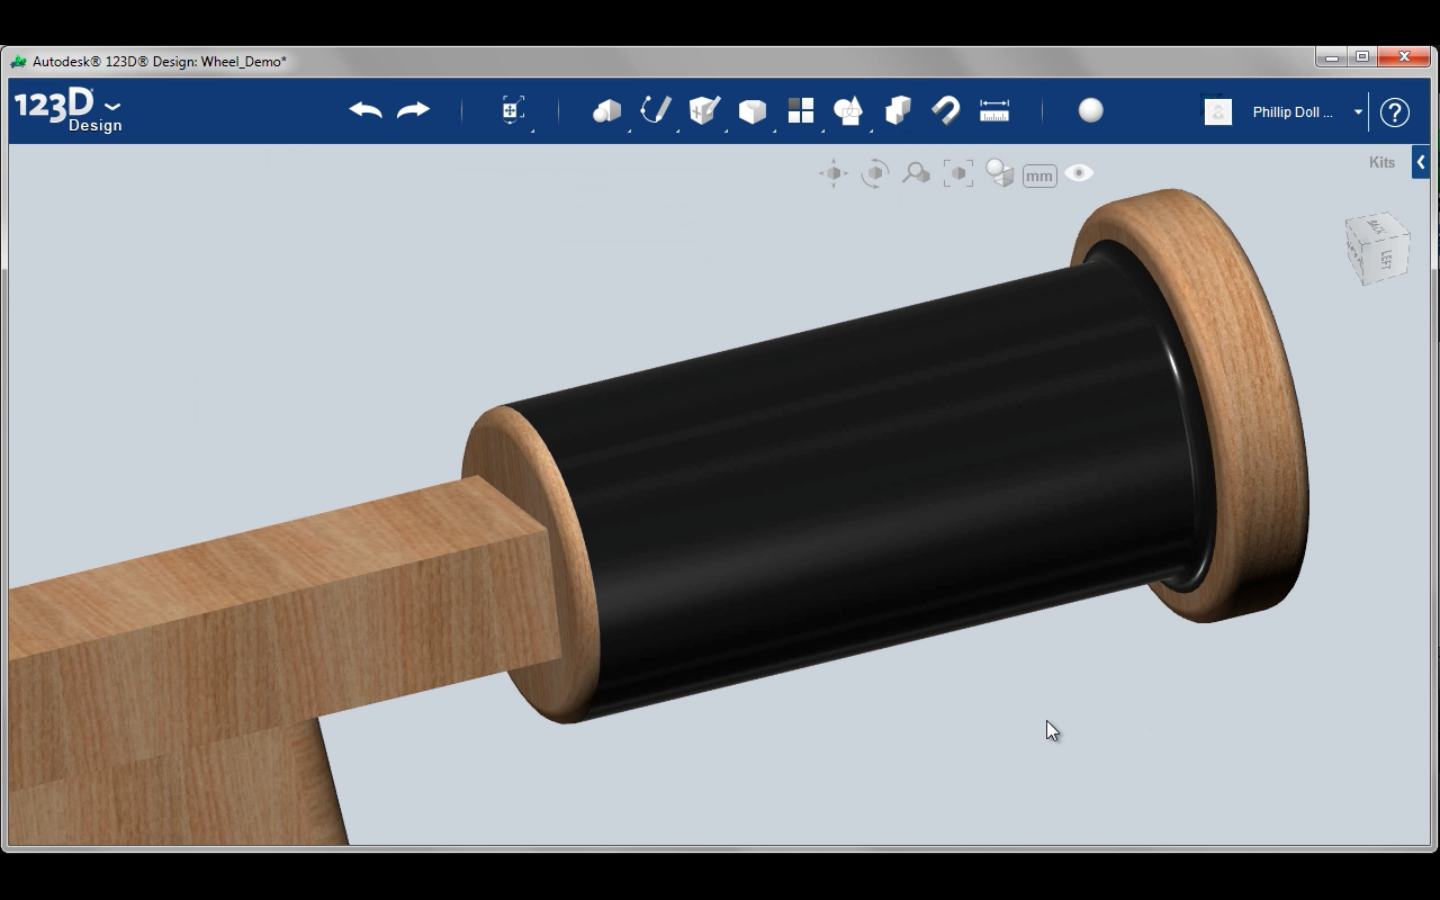This screenshot has height=900, width=1440.
Task: Close the Wheel_Demo window
Action: (1404, 57)
